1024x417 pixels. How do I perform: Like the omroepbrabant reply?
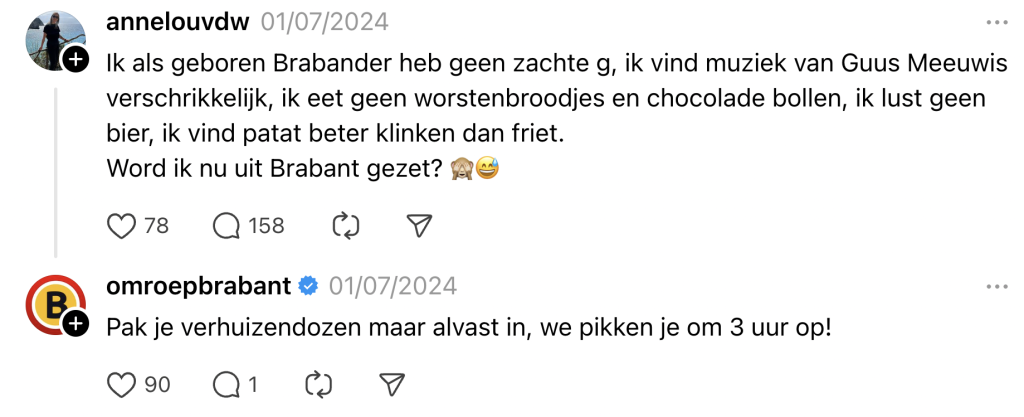tap(121, 384)
